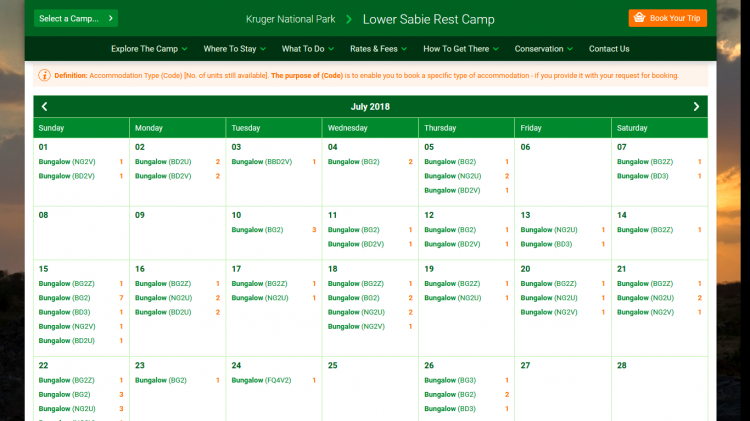The width and height of the screenshot is (750, 421).
Task: Select Bungalow (BG2) on July 18
Action: click(353, 298)
